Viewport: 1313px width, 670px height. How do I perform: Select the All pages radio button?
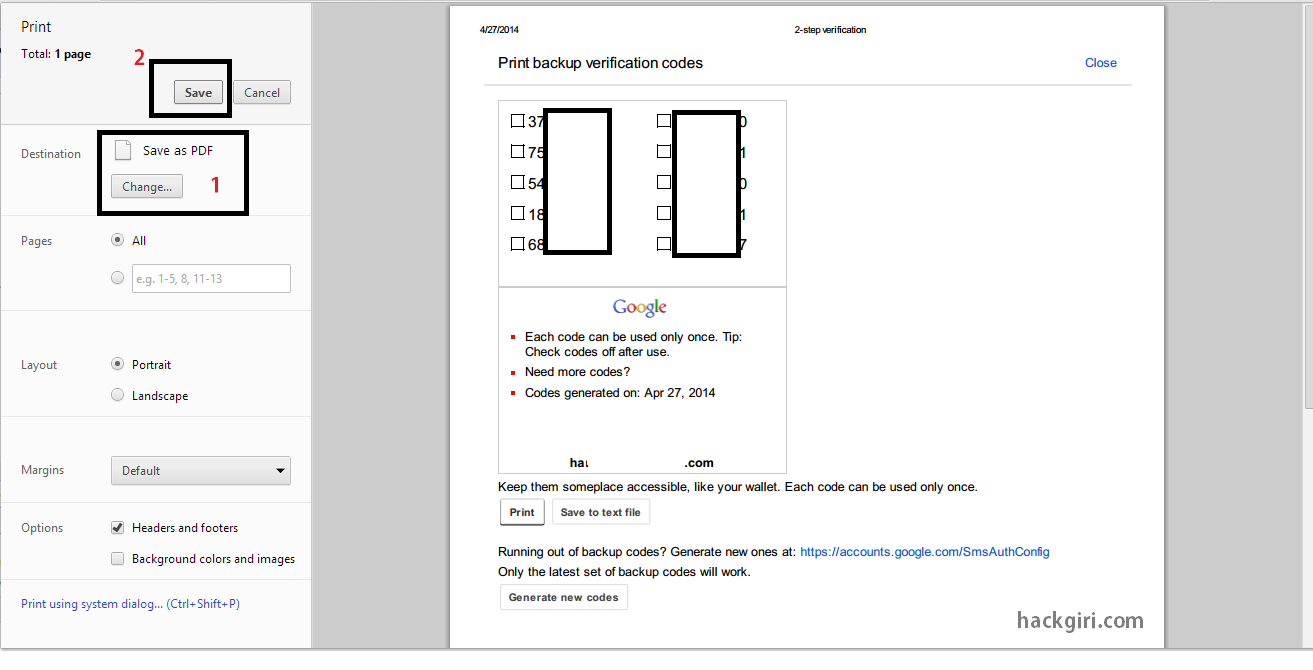point(118,240)
